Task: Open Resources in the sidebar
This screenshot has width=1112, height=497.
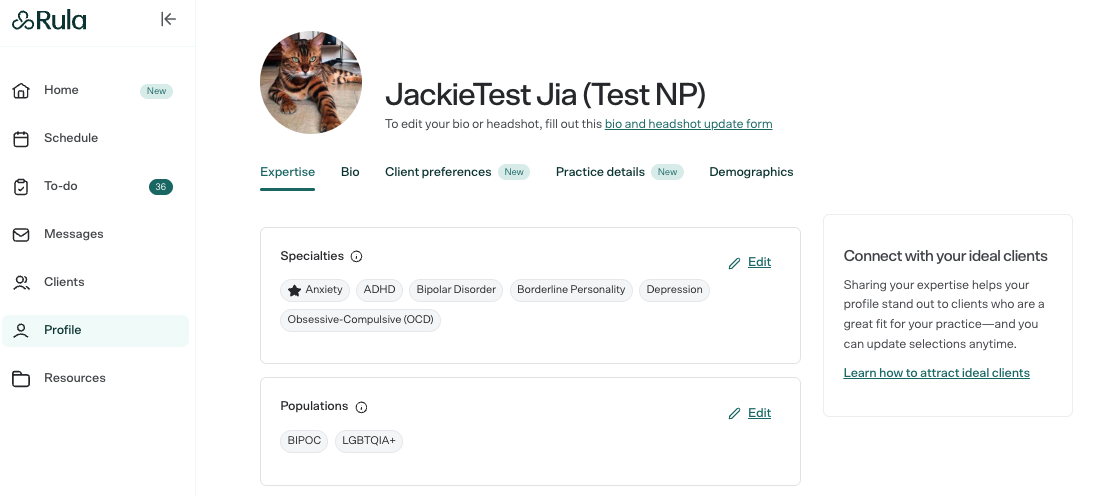Action: (x=96, y=378)
